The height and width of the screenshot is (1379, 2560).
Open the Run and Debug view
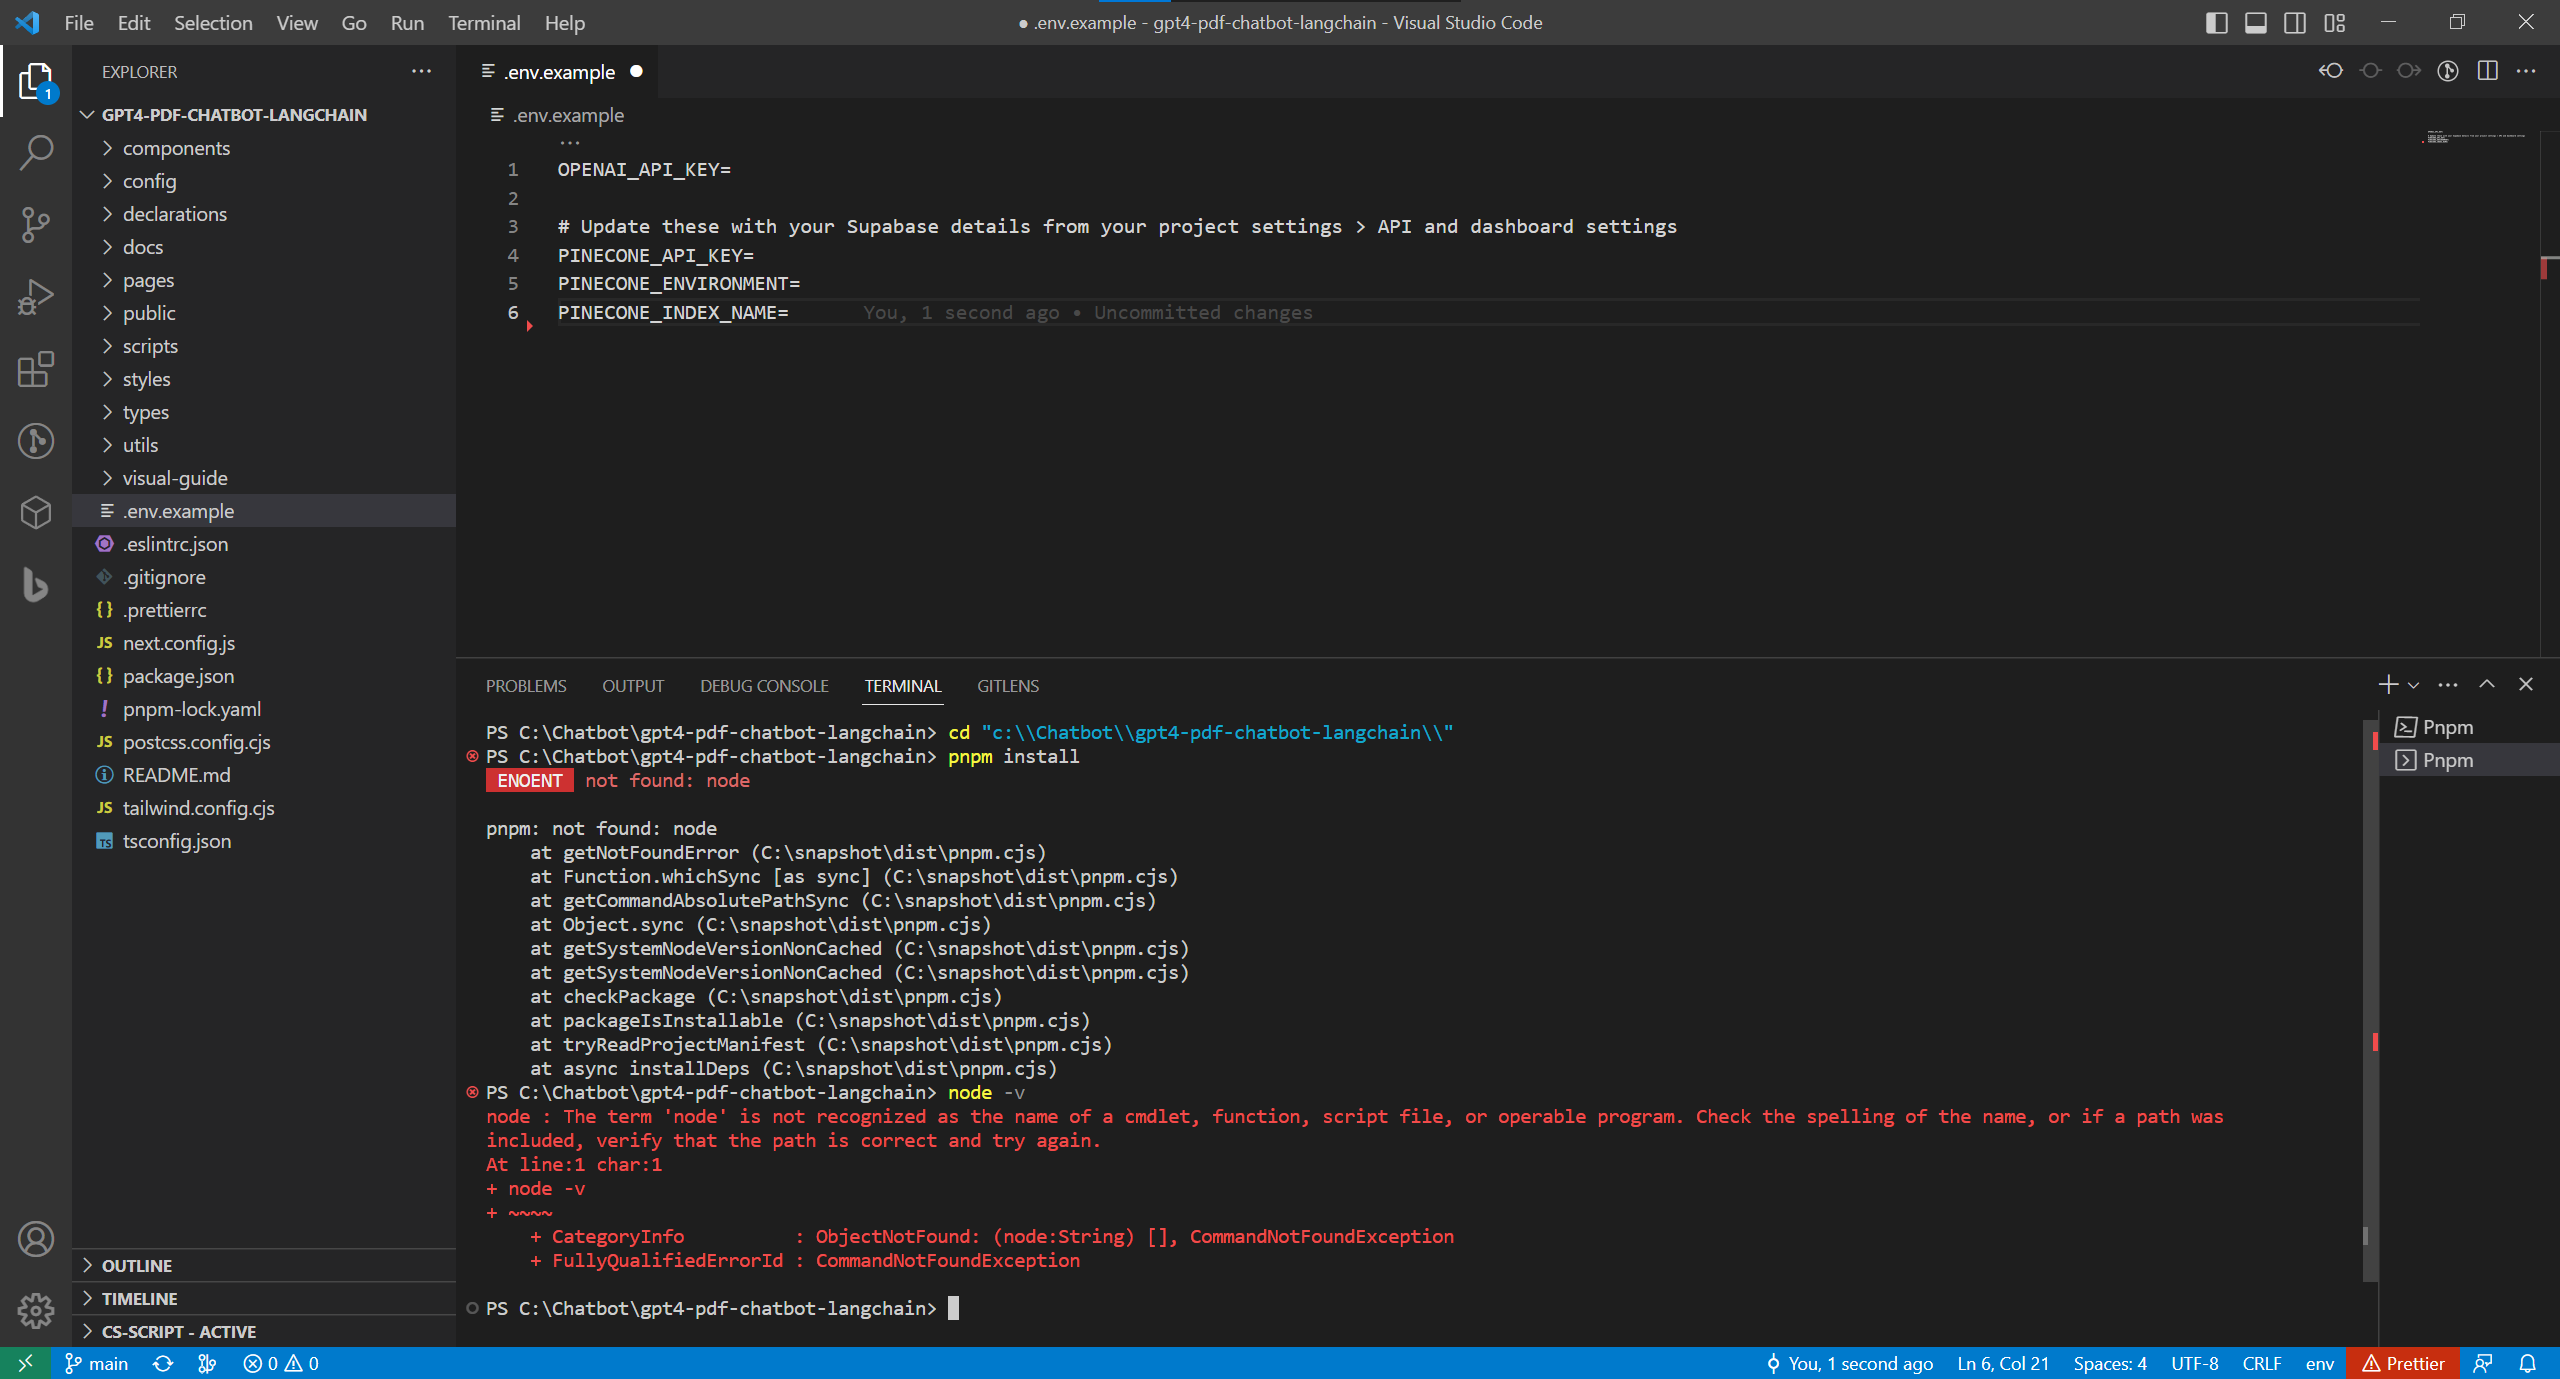click(36, 296)
